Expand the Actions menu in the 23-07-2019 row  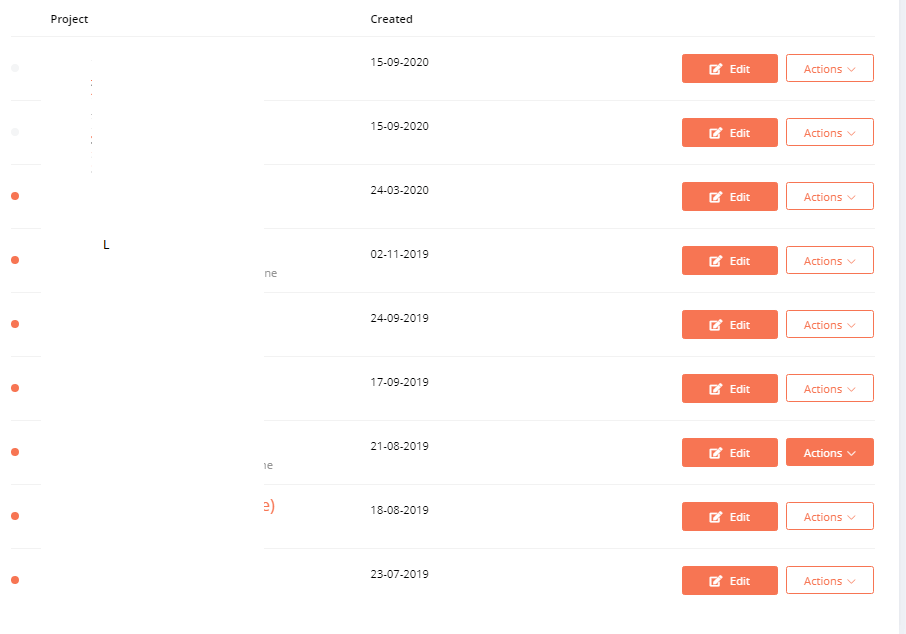pos(829,580)
